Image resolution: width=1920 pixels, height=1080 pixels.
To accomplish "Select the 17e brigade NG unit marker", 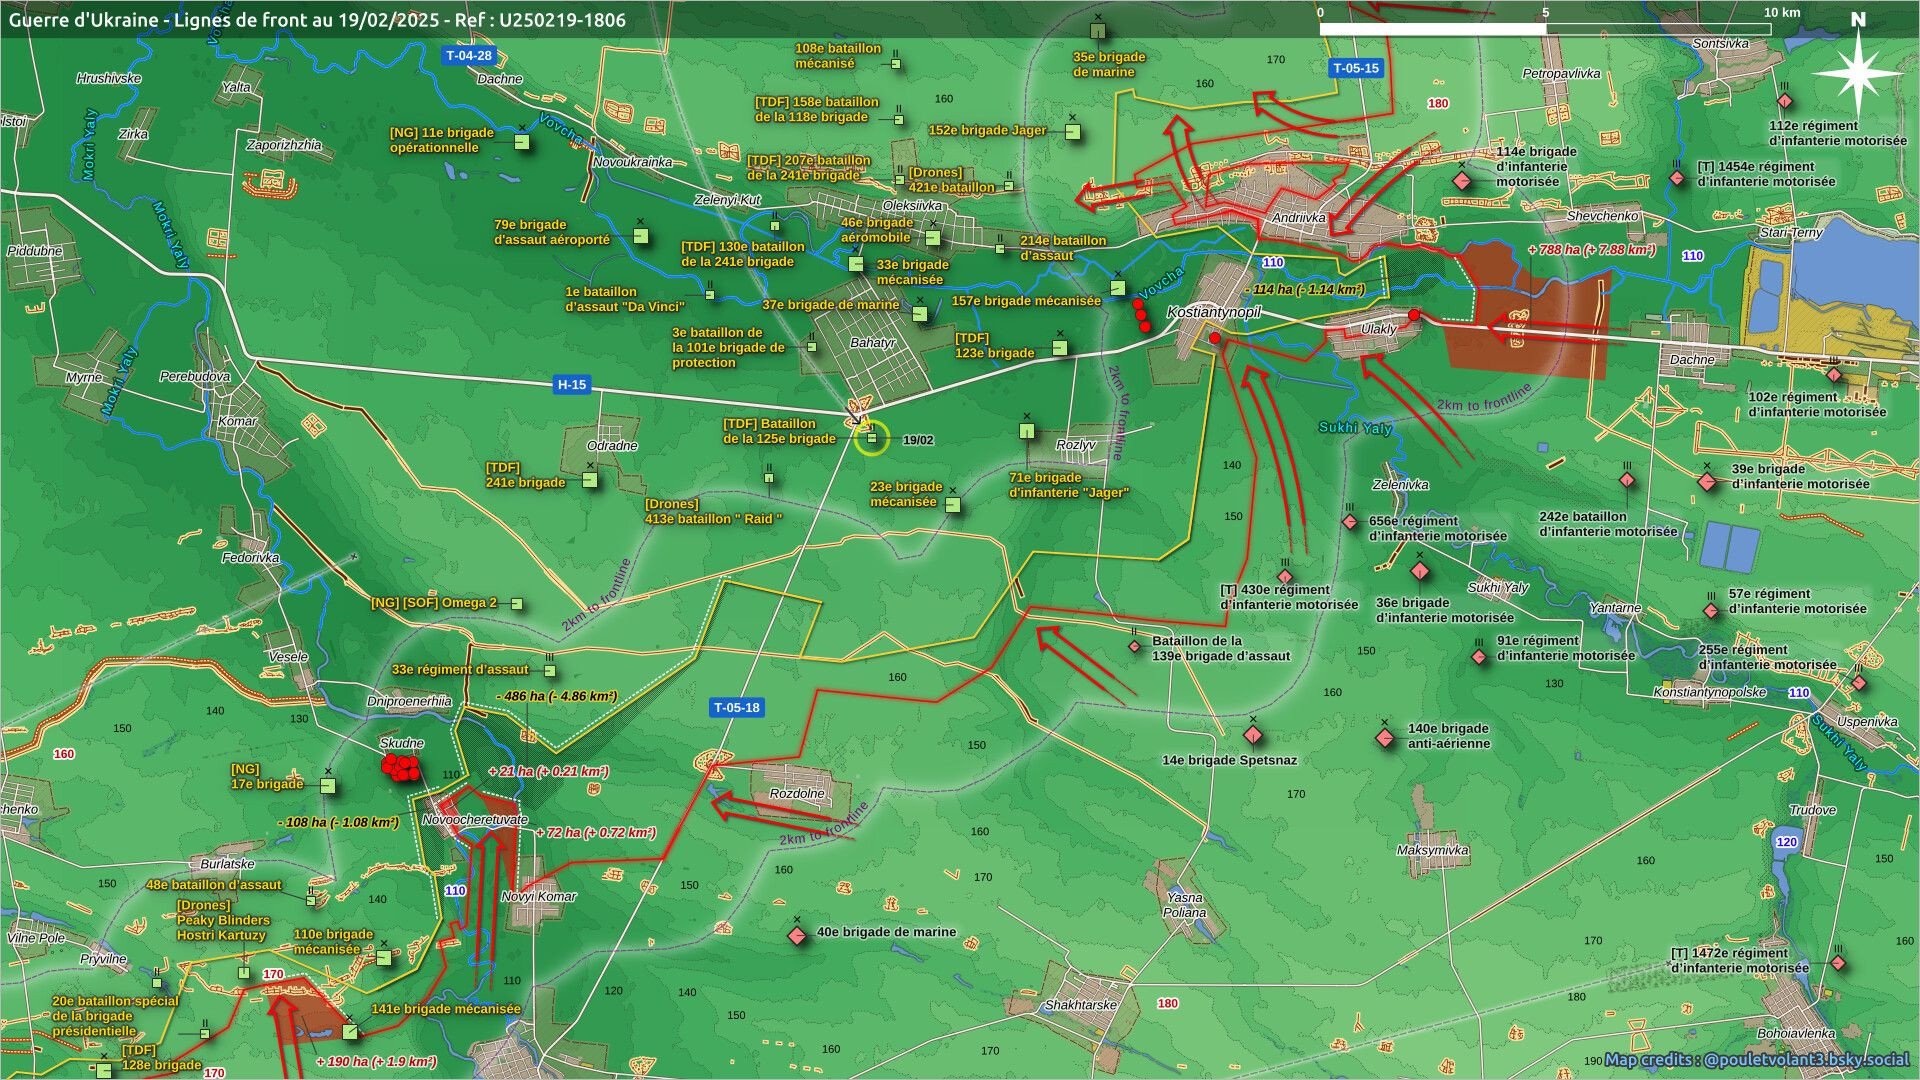I will tap(327, 786).
